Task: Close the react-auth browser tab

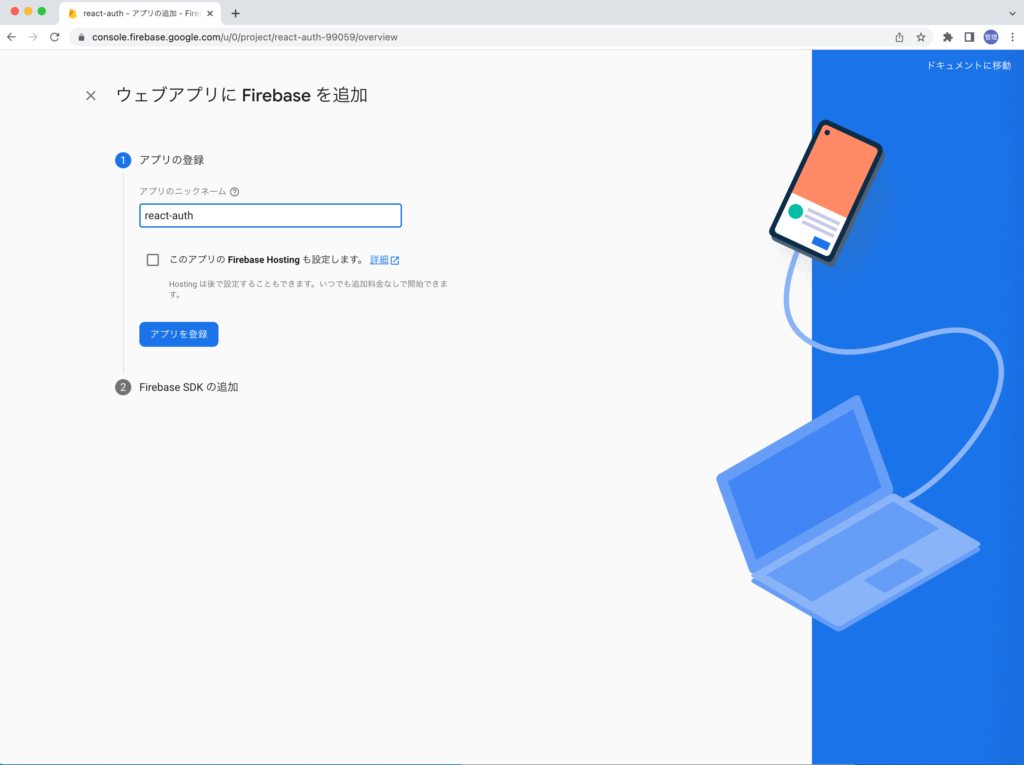Action: 210,13
